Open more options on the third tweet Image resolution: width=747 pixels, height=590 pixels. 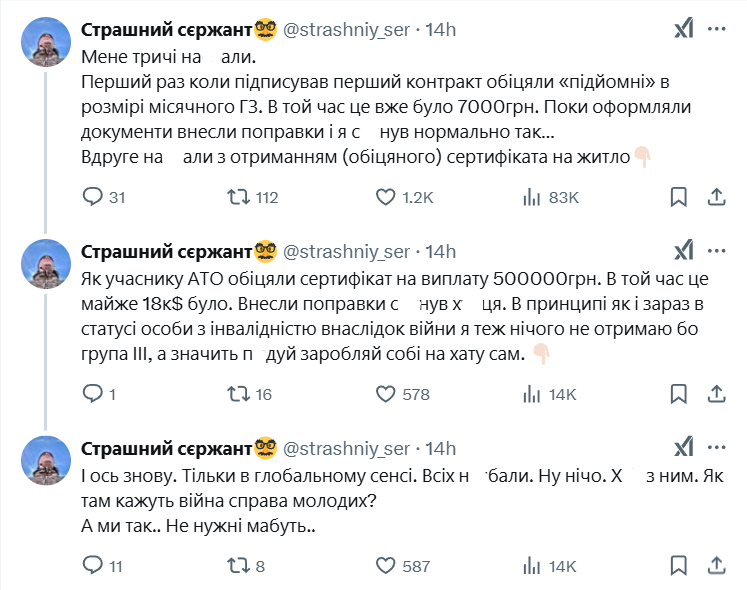[x=716, y=447]
